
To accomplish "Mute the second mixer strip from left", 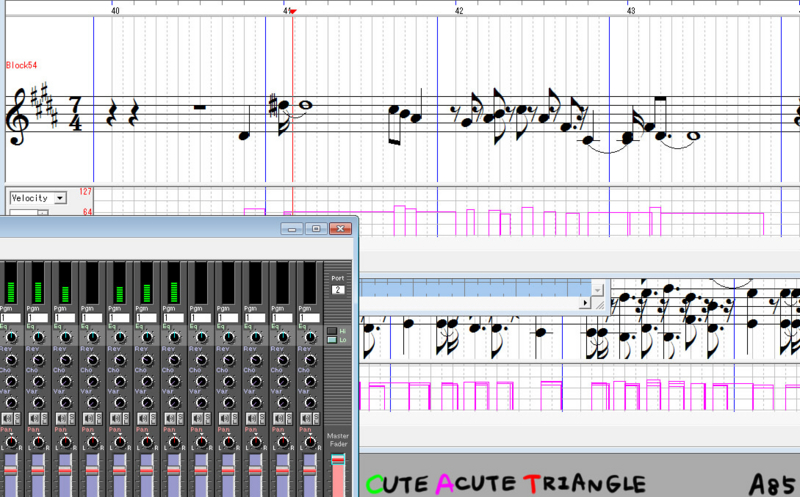I will [34, 418].
